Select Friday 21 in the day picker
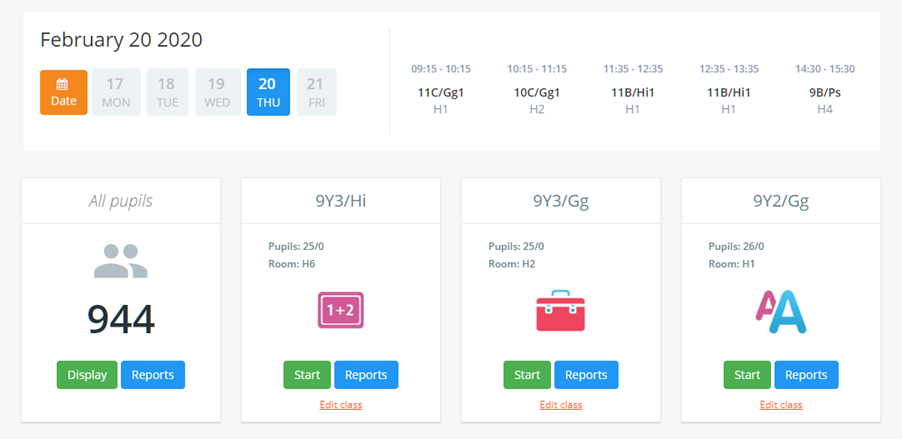The height and width of the screenshot is (439, 902). [316, 92]
